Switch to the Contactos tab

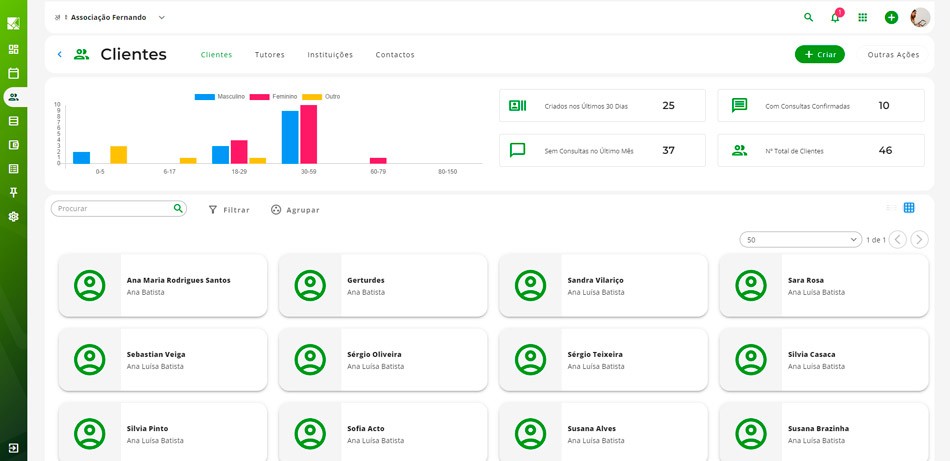click(395, 55)
